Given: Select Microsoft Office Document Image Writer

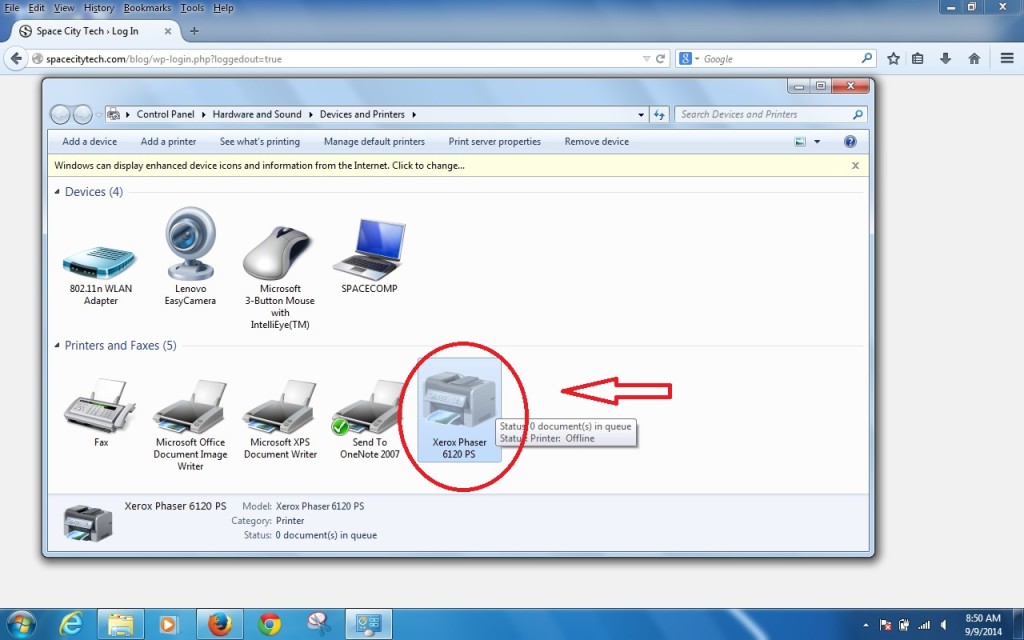Looking at the screenshot, I should (190, 424).
